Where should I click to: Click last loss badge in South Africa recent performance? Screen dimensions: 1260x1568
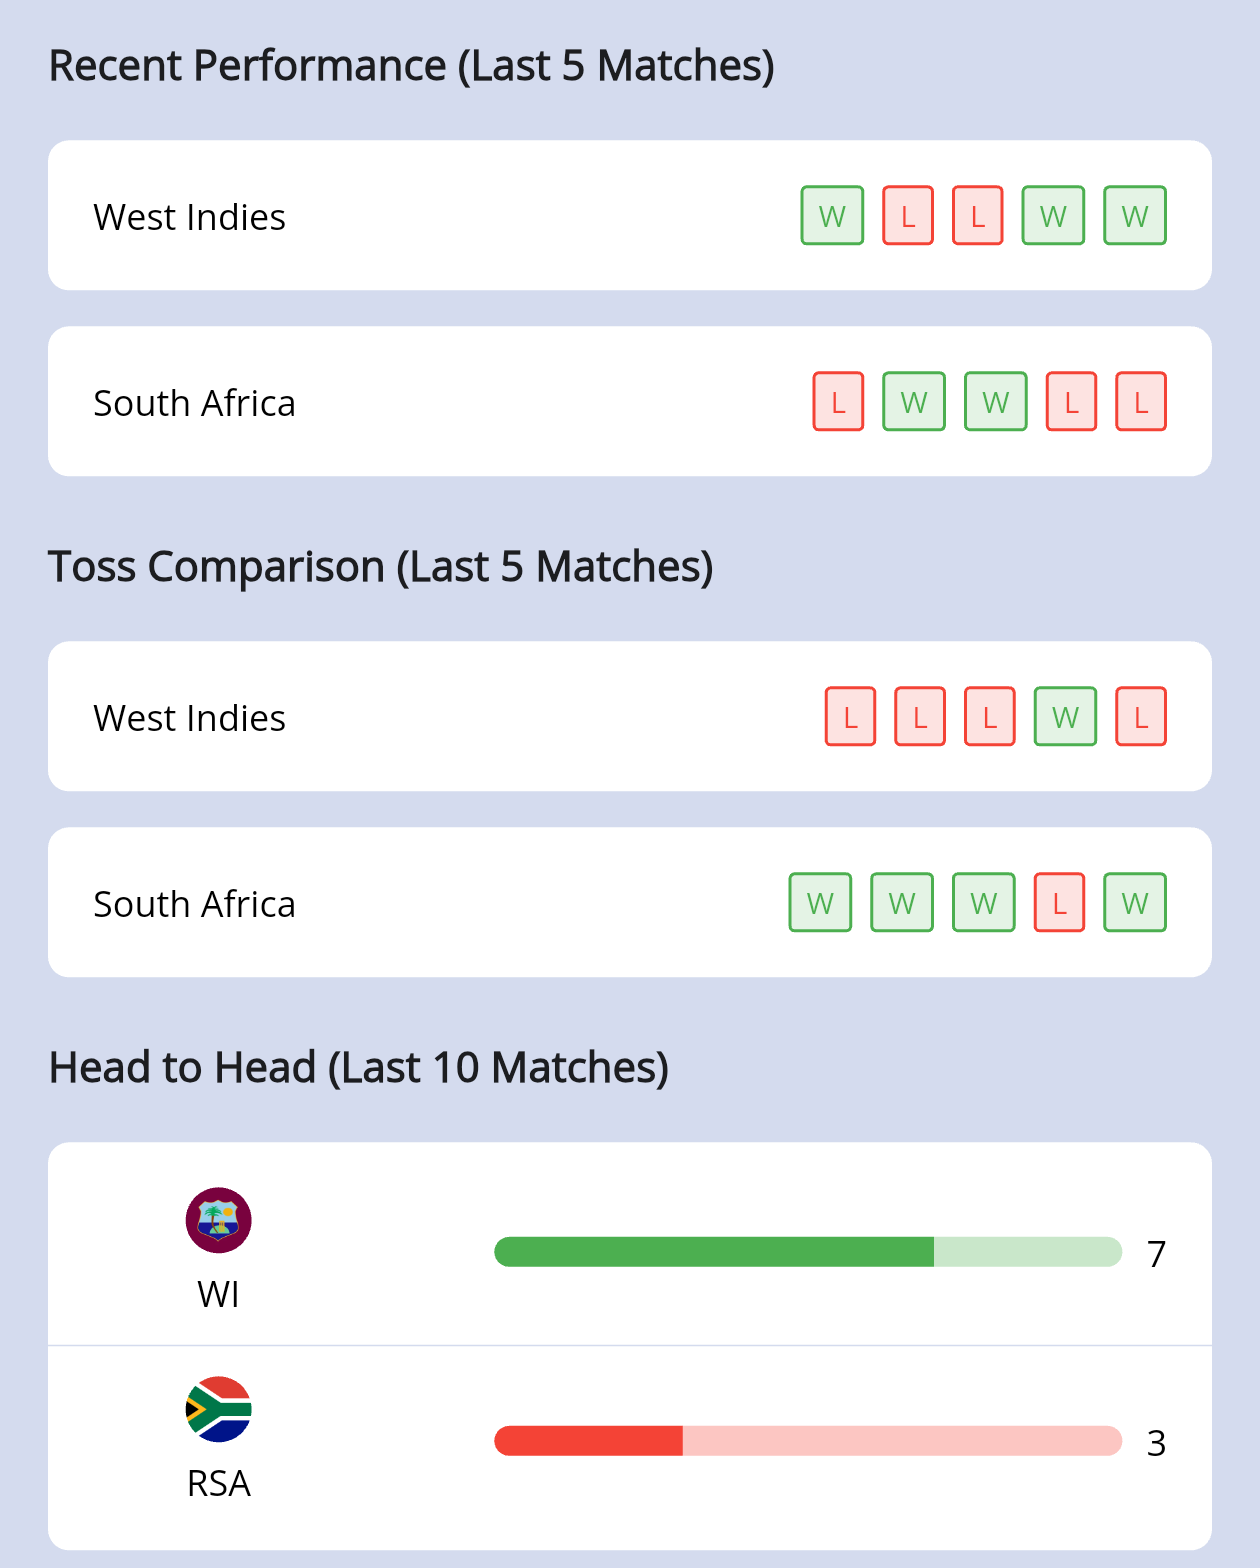(x=1141, y=401)
